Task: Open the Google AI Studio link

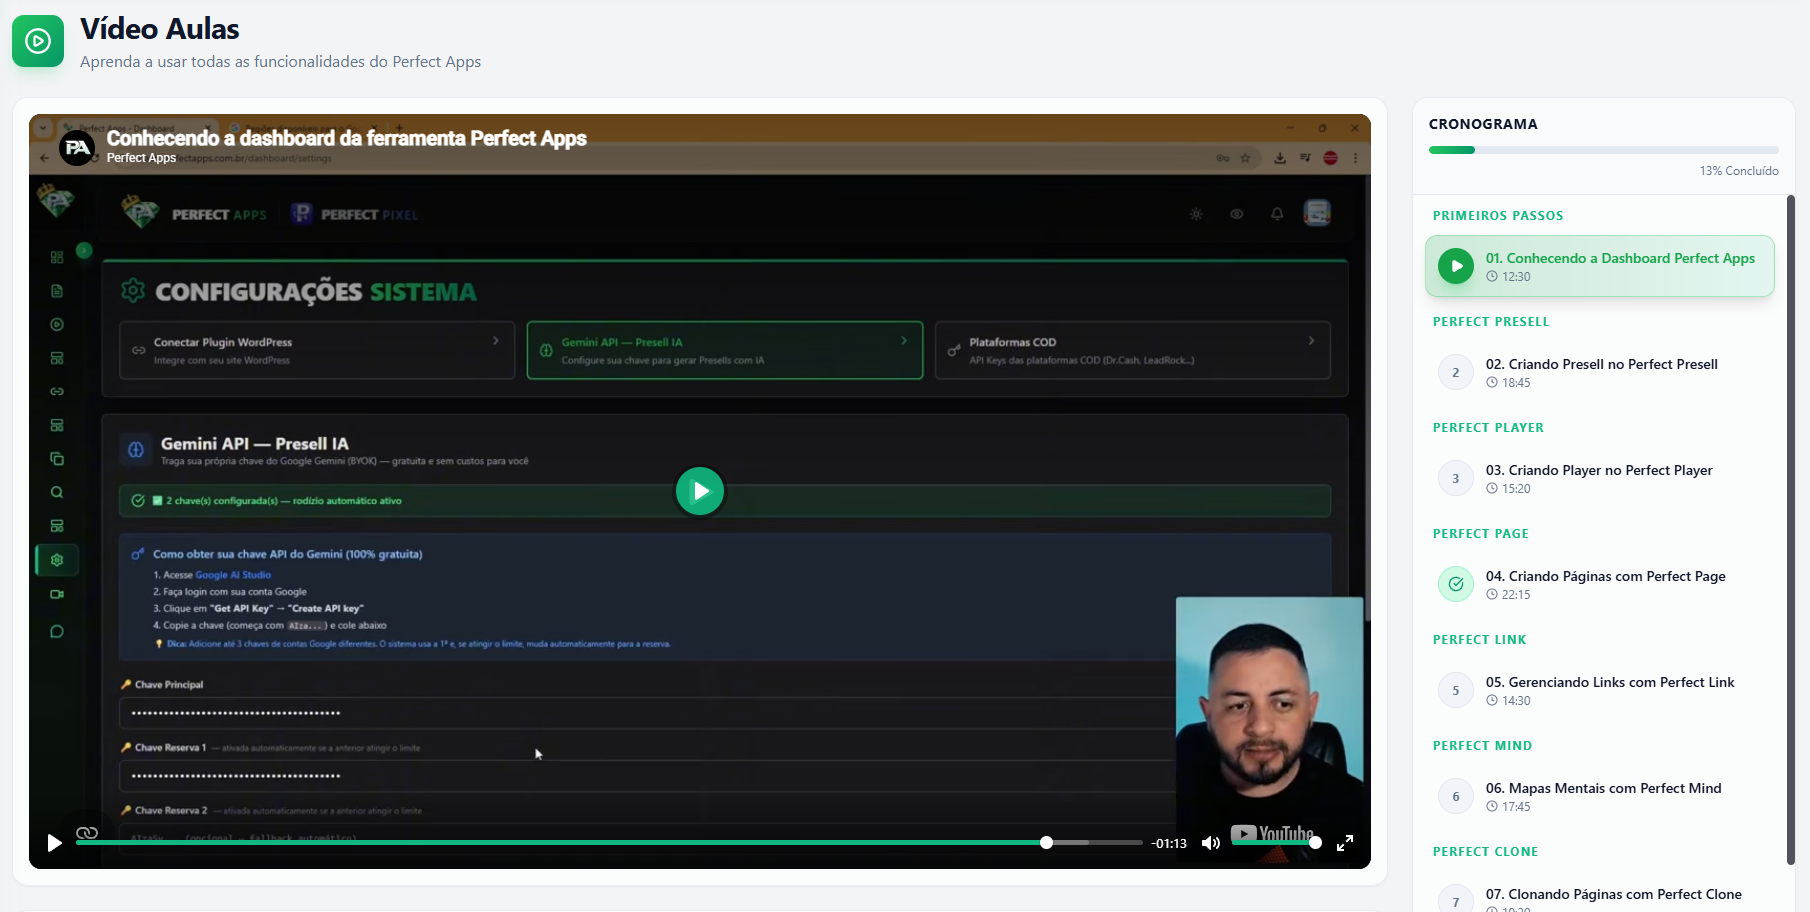Action: pos(232,574)
